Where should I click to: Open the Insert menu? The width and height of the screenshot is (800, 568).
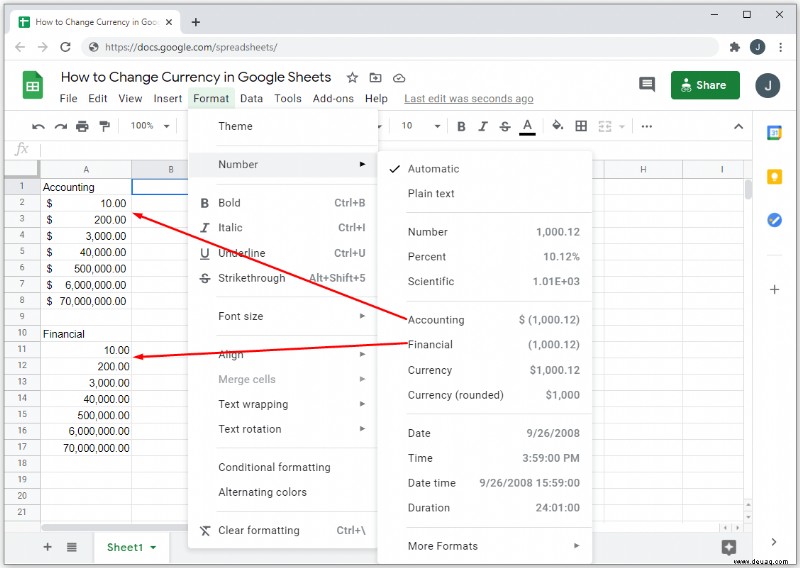pyautogui.click(x=167, y=98)
